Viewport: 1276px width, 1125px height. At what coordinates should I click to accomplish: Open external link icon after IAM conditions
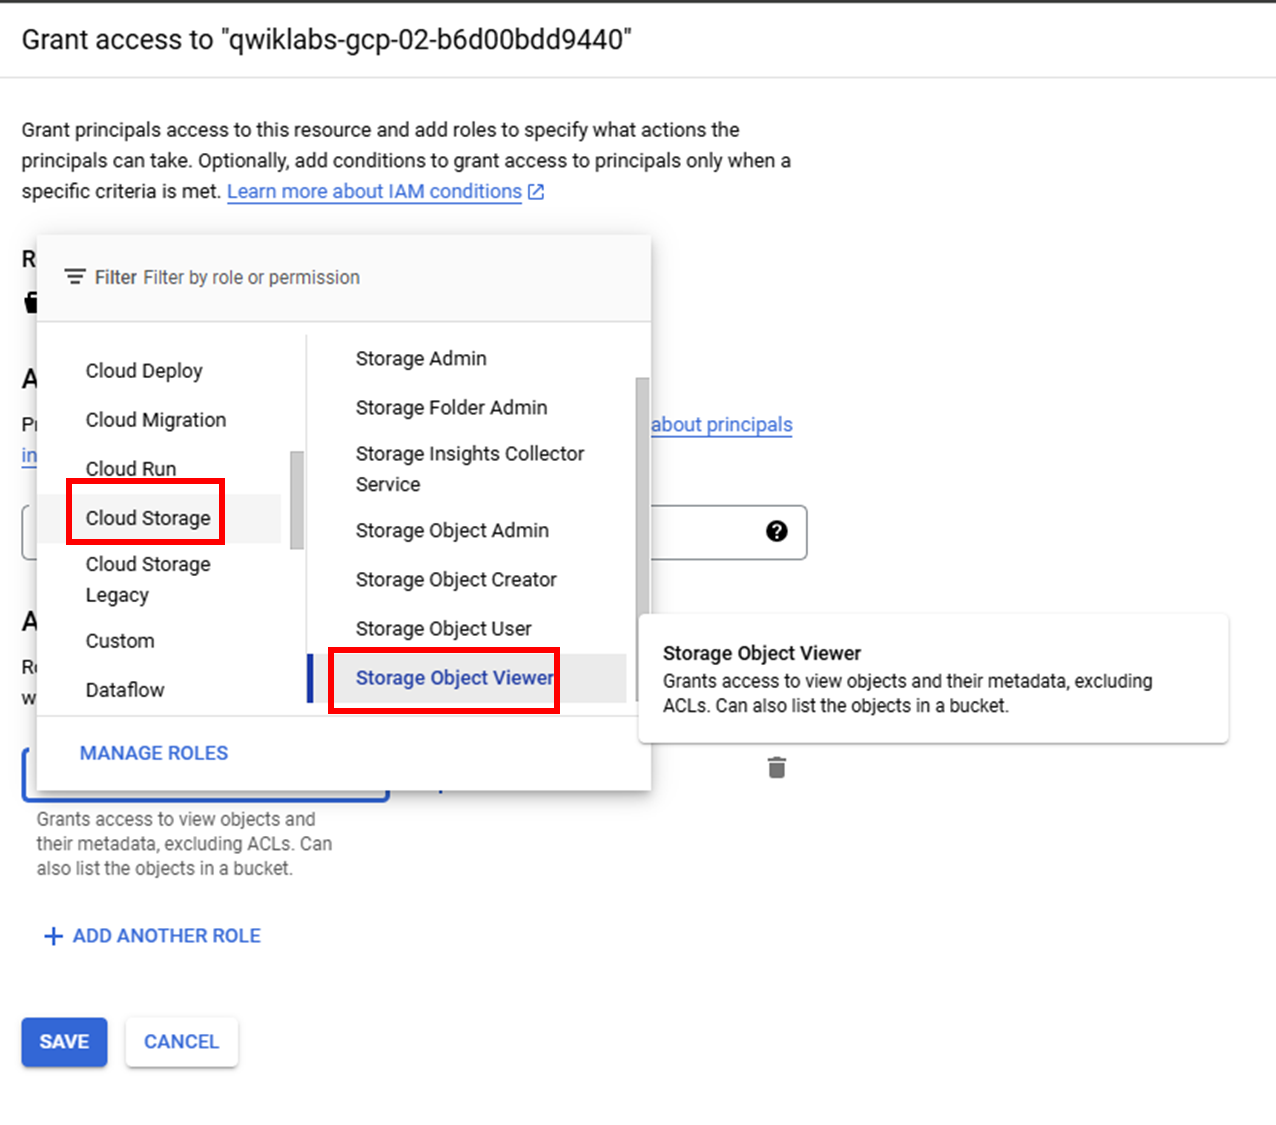coord(536,191)
